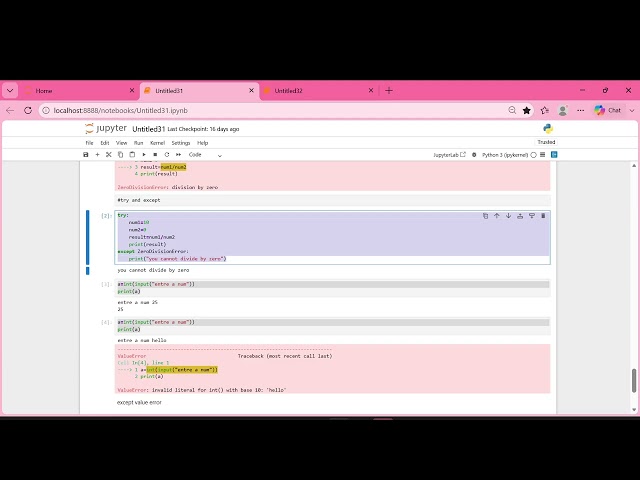Image resolution: width=640 pixels, height=480 pixels.
Task: Click the Trusted notebook button
Action: click(x=546, y=142)
